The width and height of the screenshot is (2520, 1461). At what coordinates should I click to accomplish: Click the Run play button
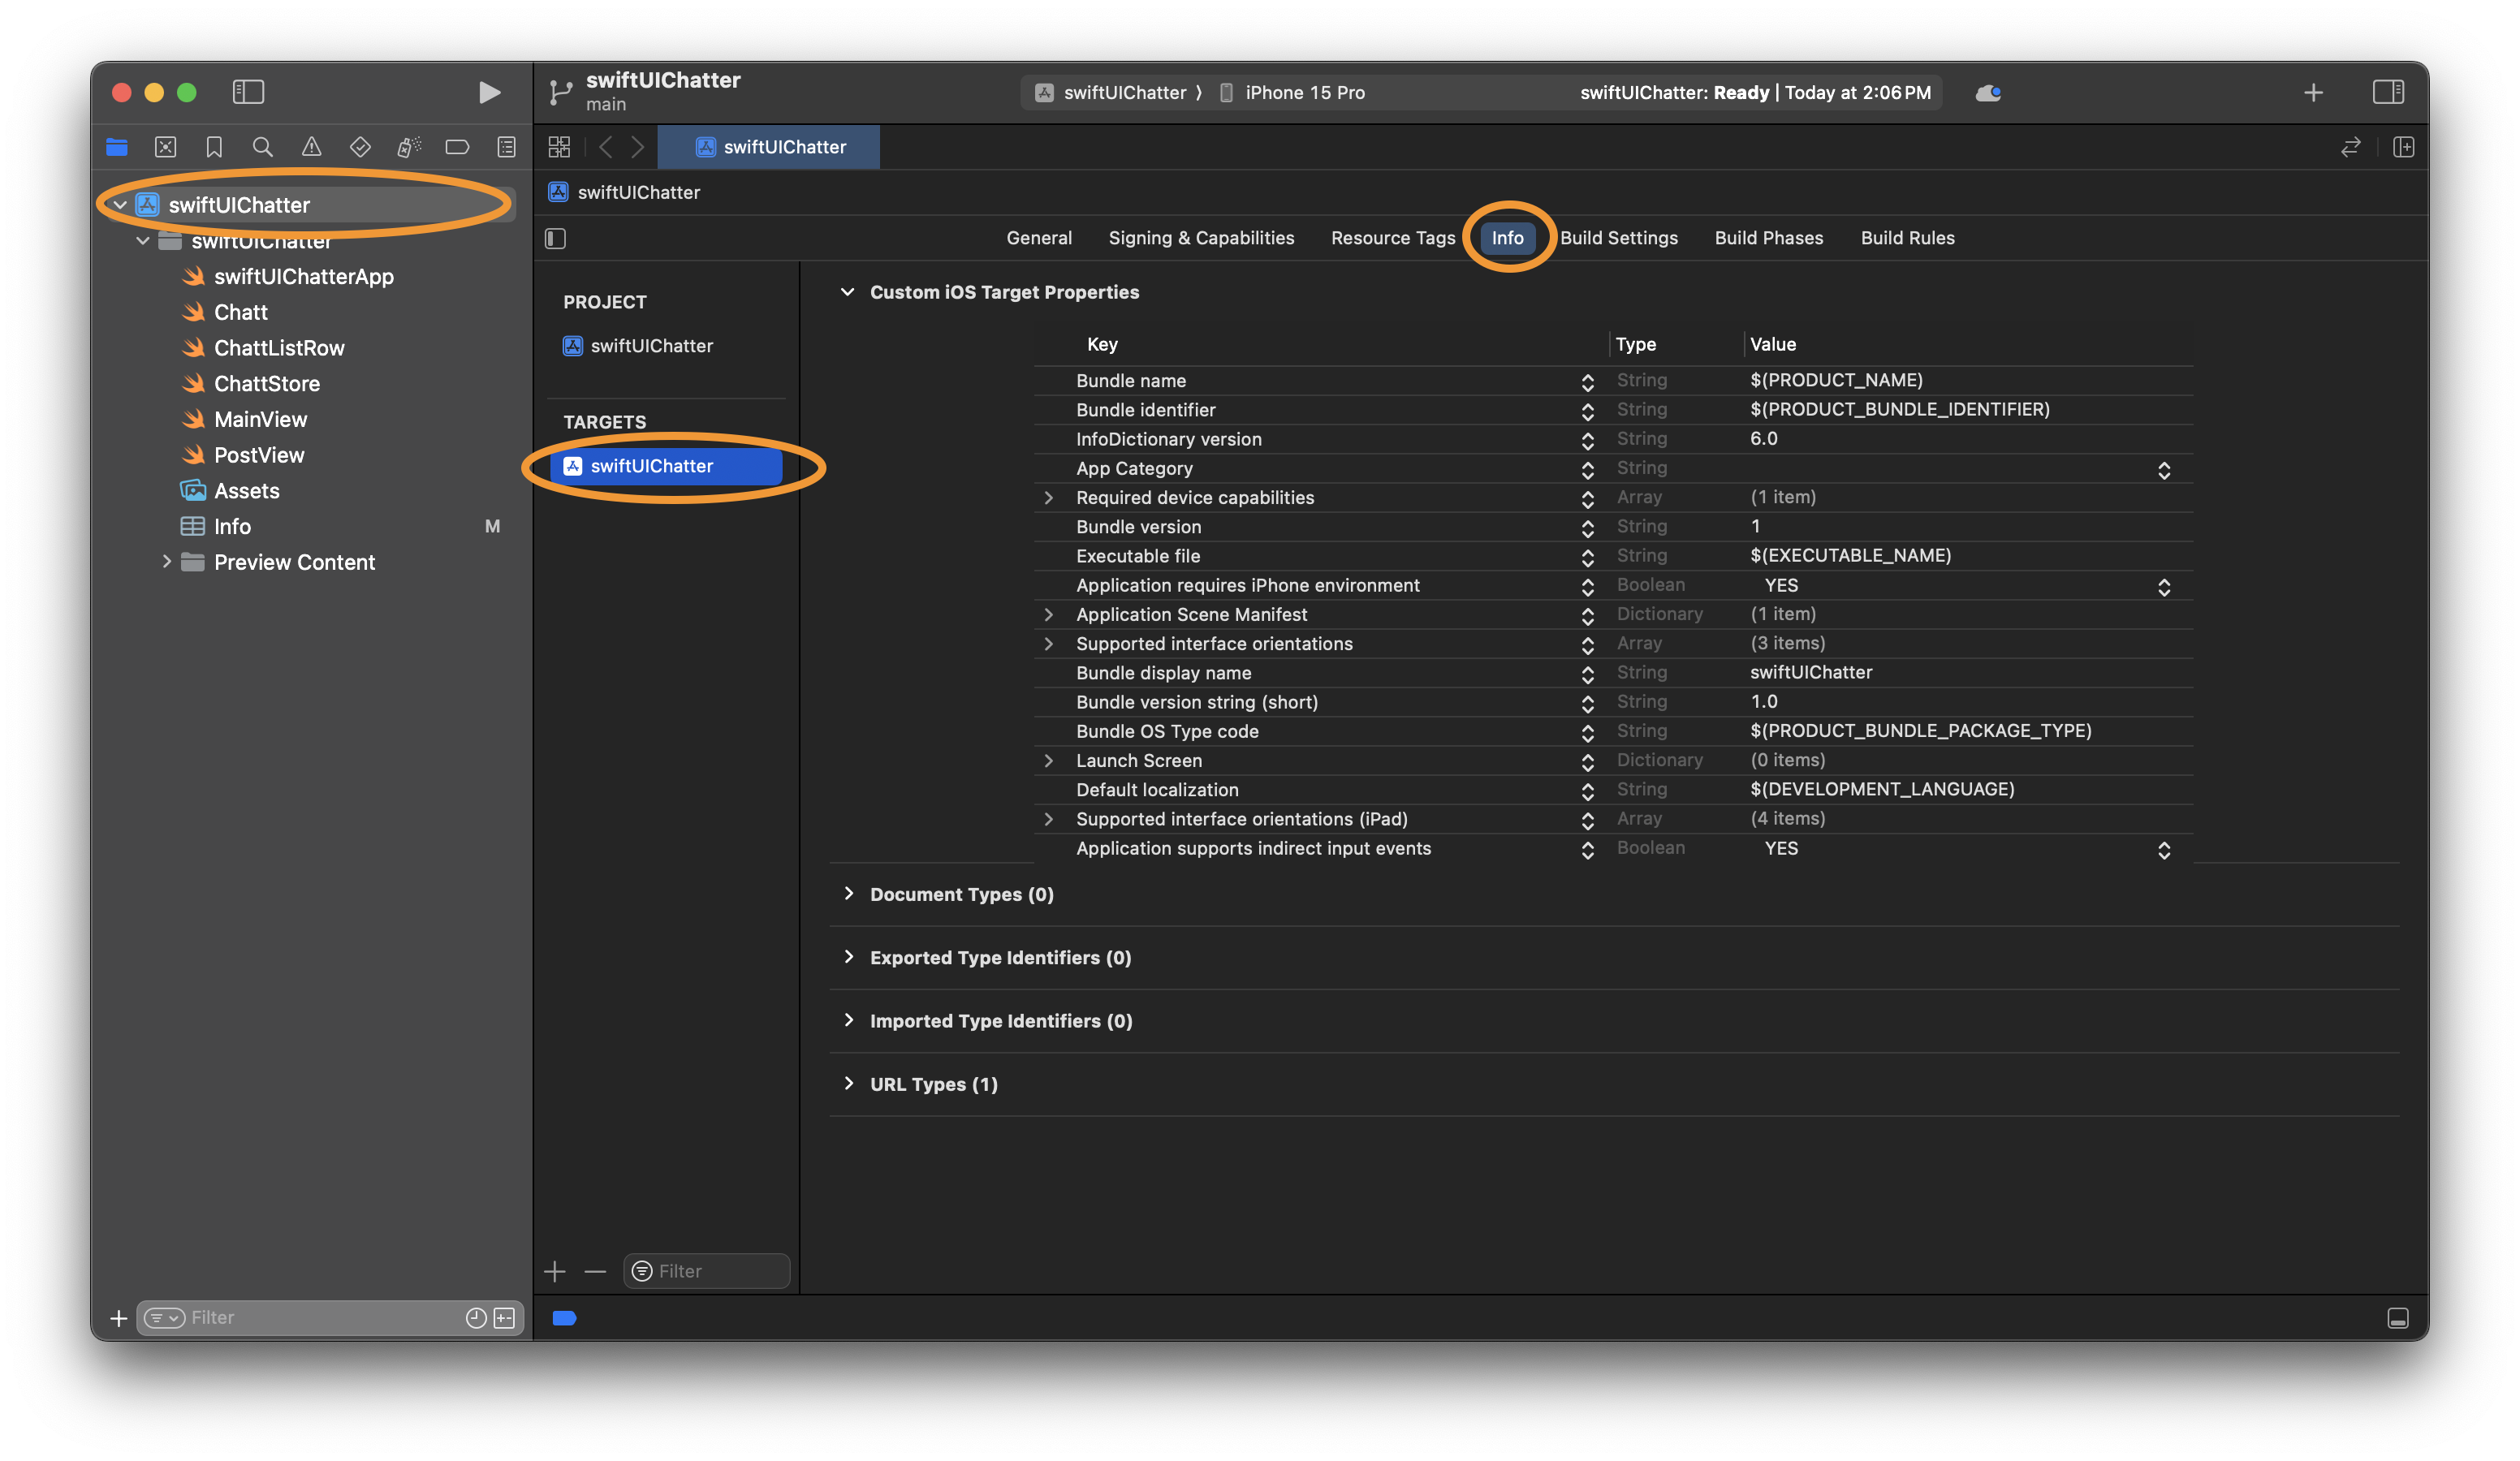pos(488,92)
